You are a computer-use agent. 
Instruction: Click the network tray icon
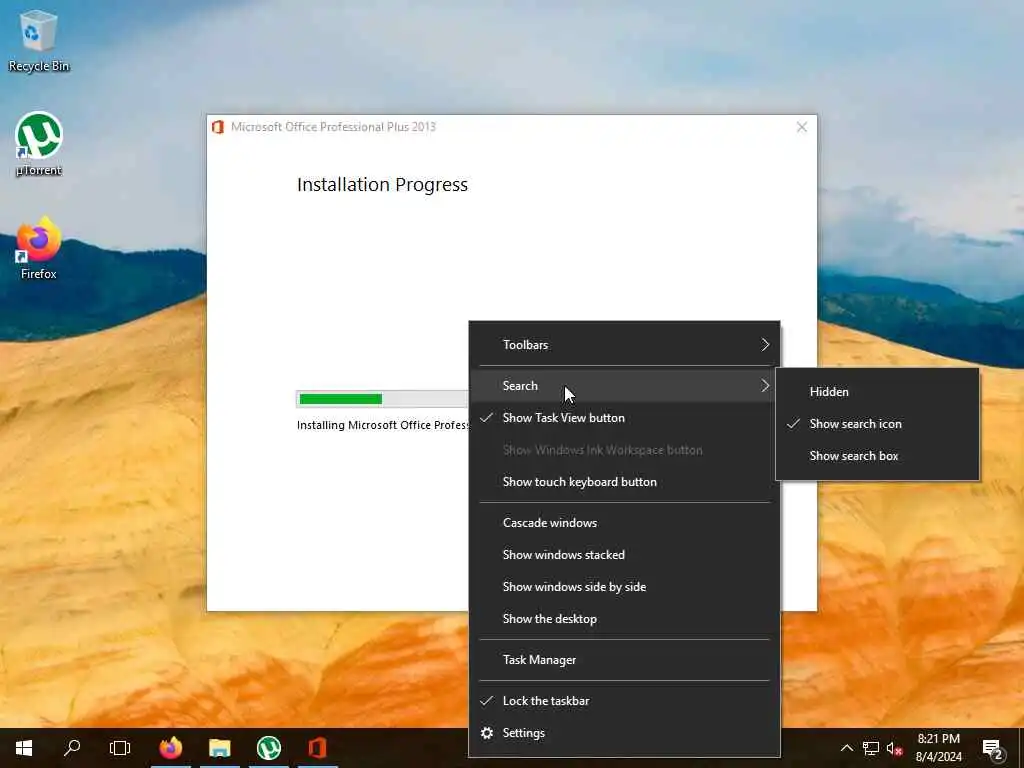click(871, 748)
